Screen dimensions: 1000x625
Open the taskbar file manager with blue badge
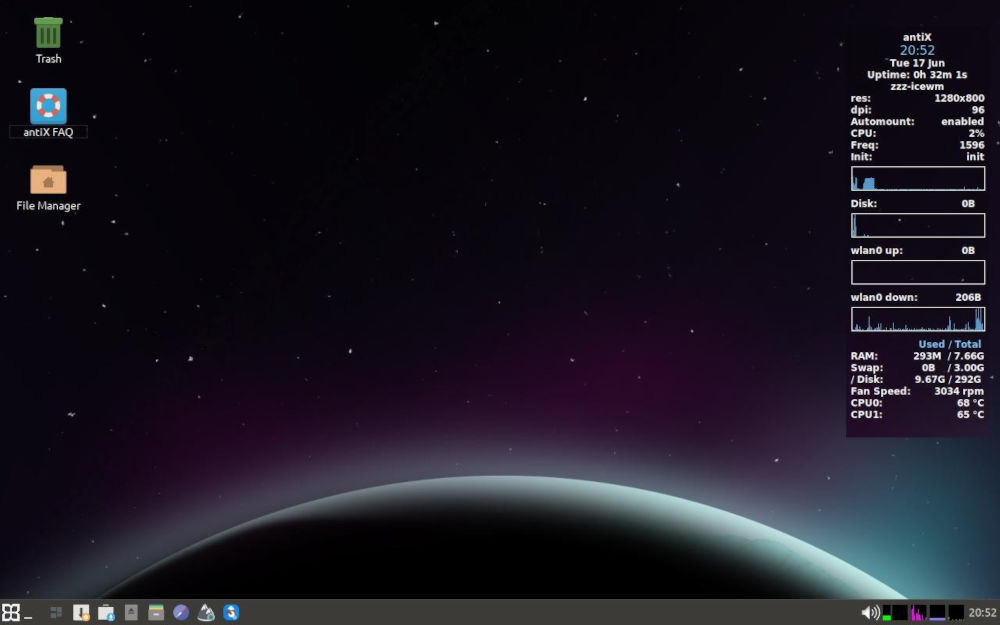click(106, 612)
